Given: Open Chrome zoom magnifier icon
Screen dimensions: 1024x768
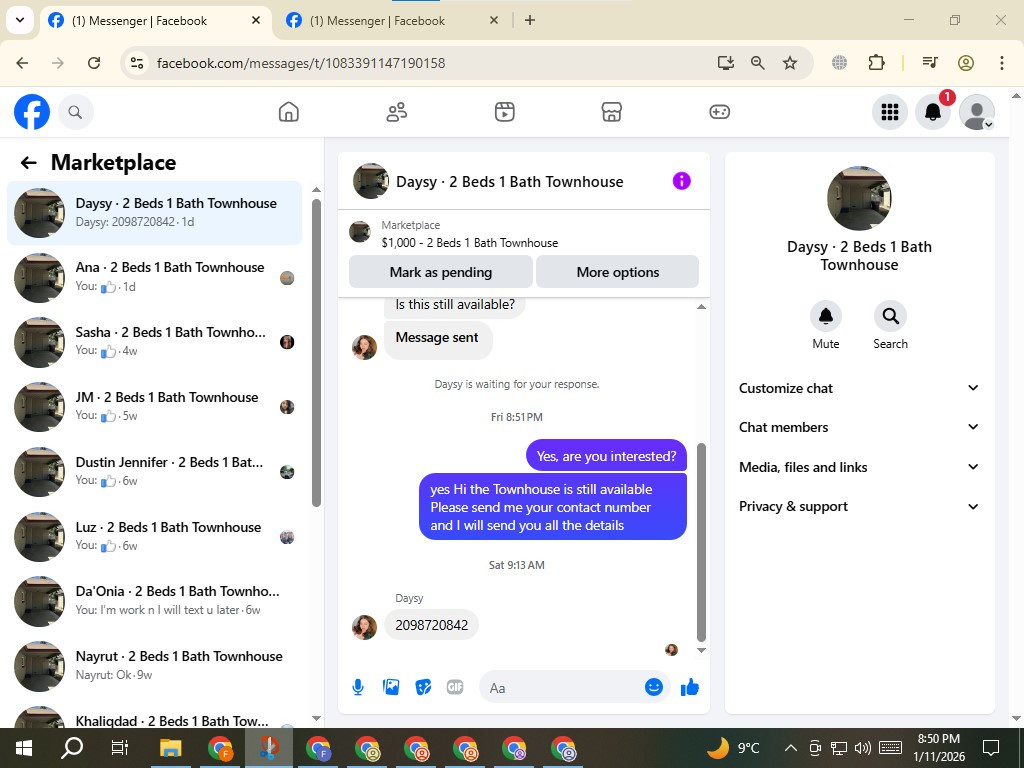Looking at the screenshot, I should (758, 63).
